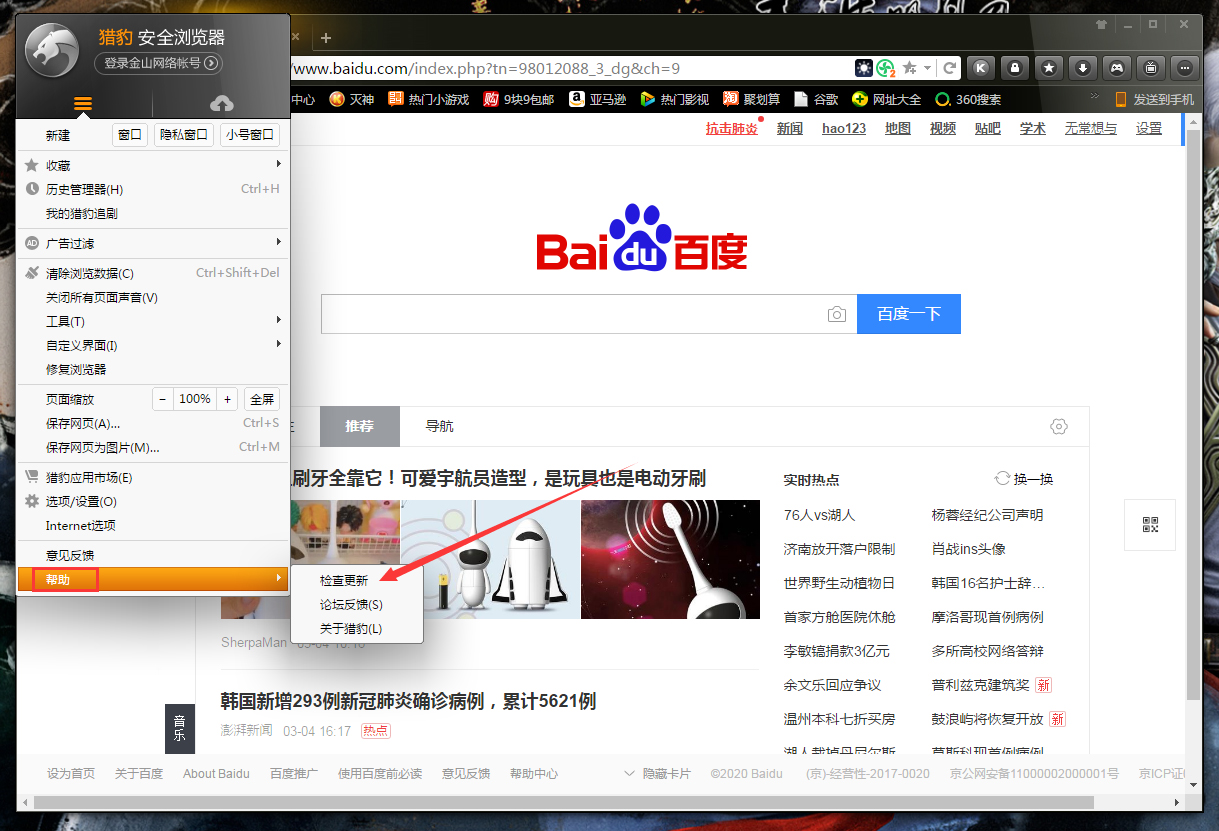This screenshot has height=831, width=1219.
Task: Open the hao123 link
Action: 843,128
